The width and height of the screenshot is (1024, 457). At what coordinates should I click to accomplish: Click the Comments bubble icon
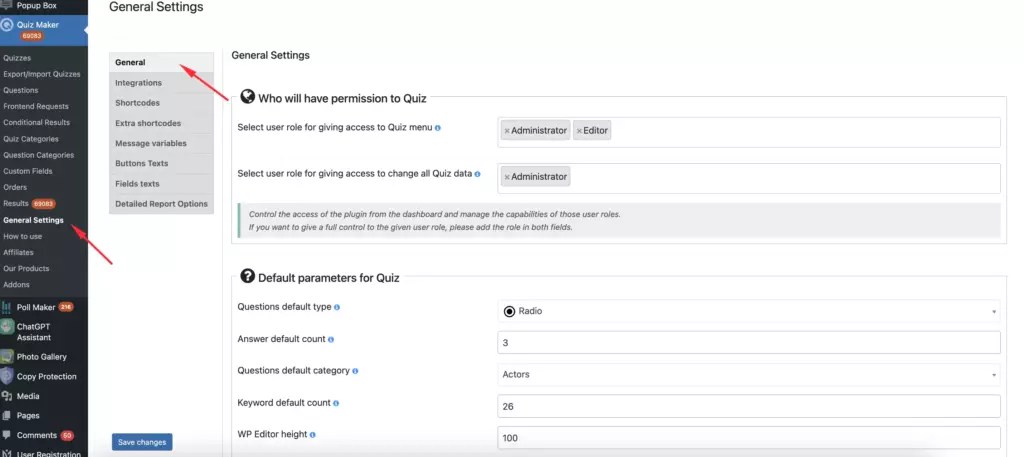point(7,435)
